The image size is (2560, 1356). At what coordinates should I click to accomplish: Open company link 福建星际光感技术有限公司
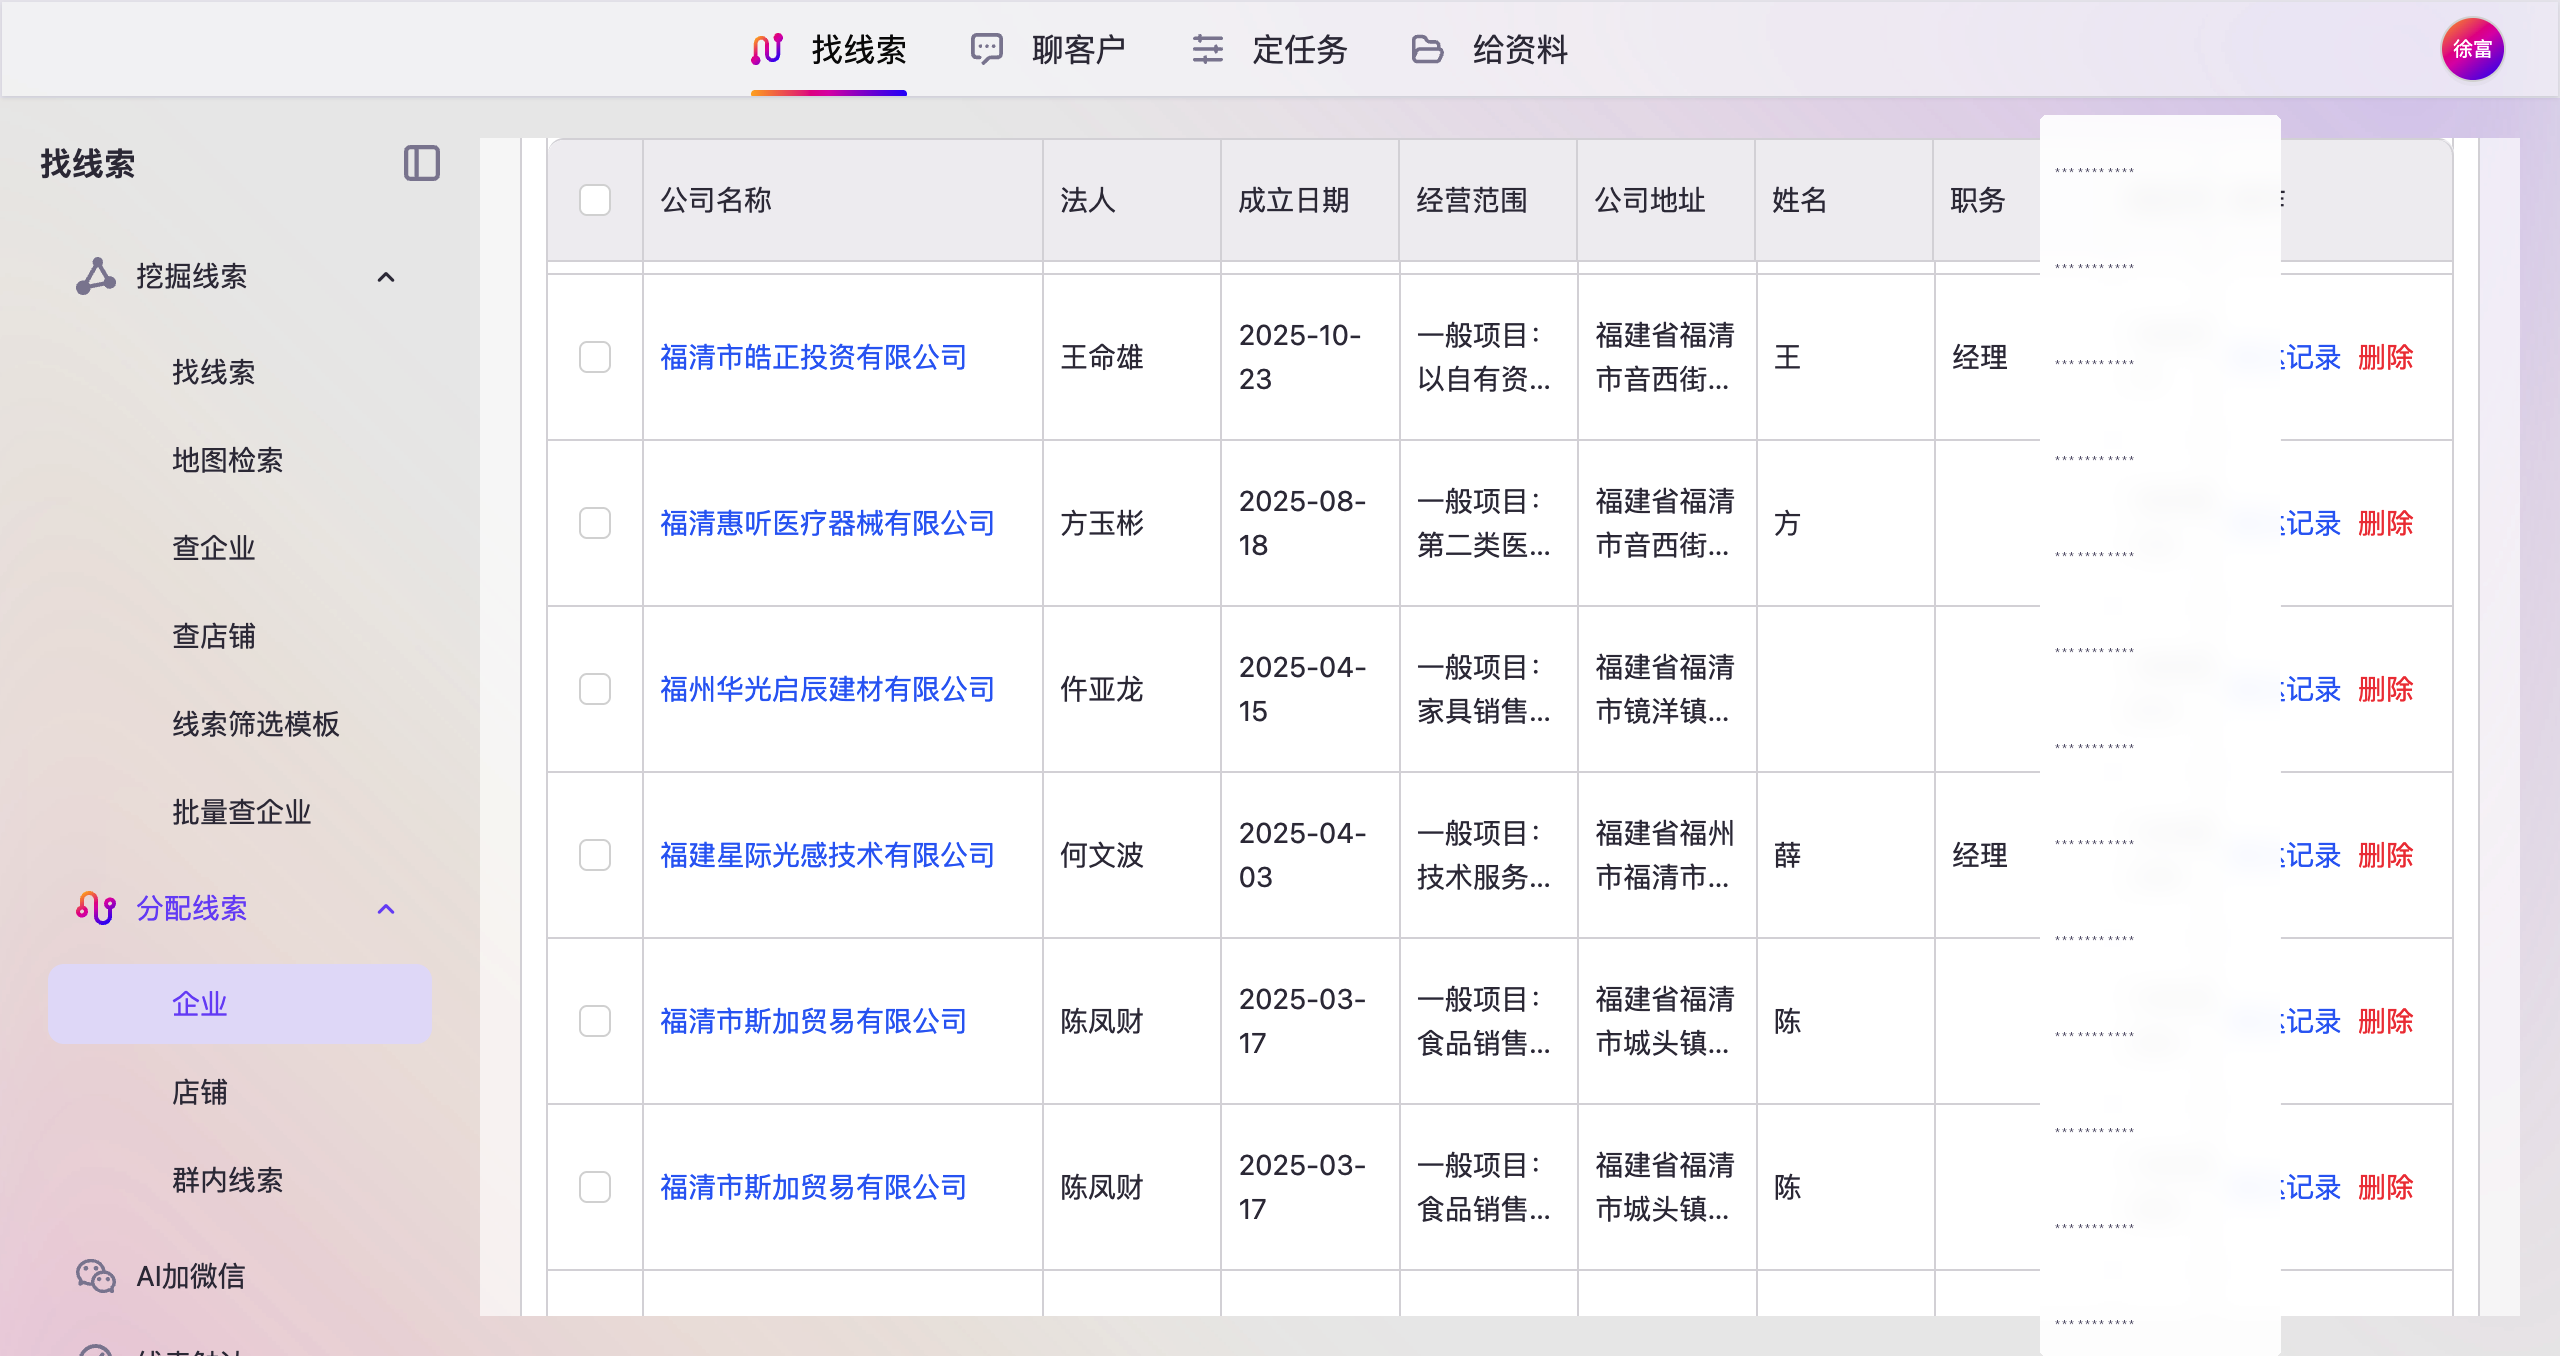pyautogui.click(x=827, y=855)
